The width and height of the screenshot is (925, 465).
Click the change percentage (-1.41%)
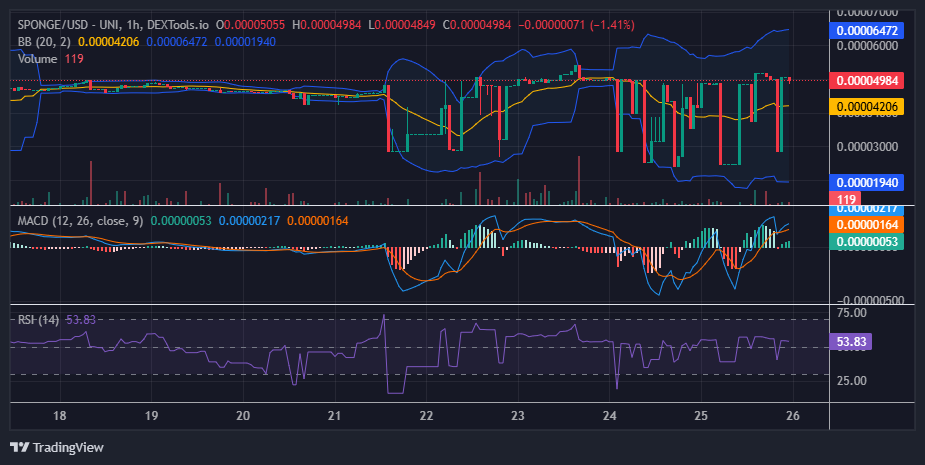(x=612, y=25)
